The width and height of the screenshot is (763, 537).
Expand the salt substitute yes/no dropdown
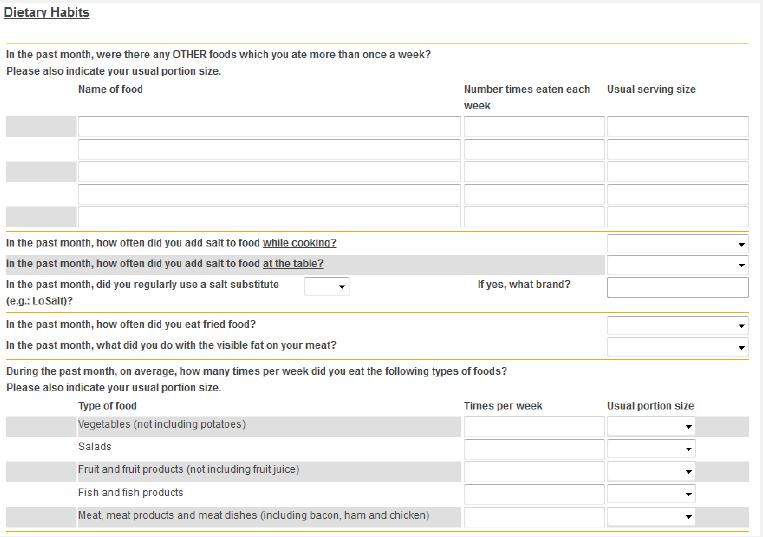coord(327,286)
